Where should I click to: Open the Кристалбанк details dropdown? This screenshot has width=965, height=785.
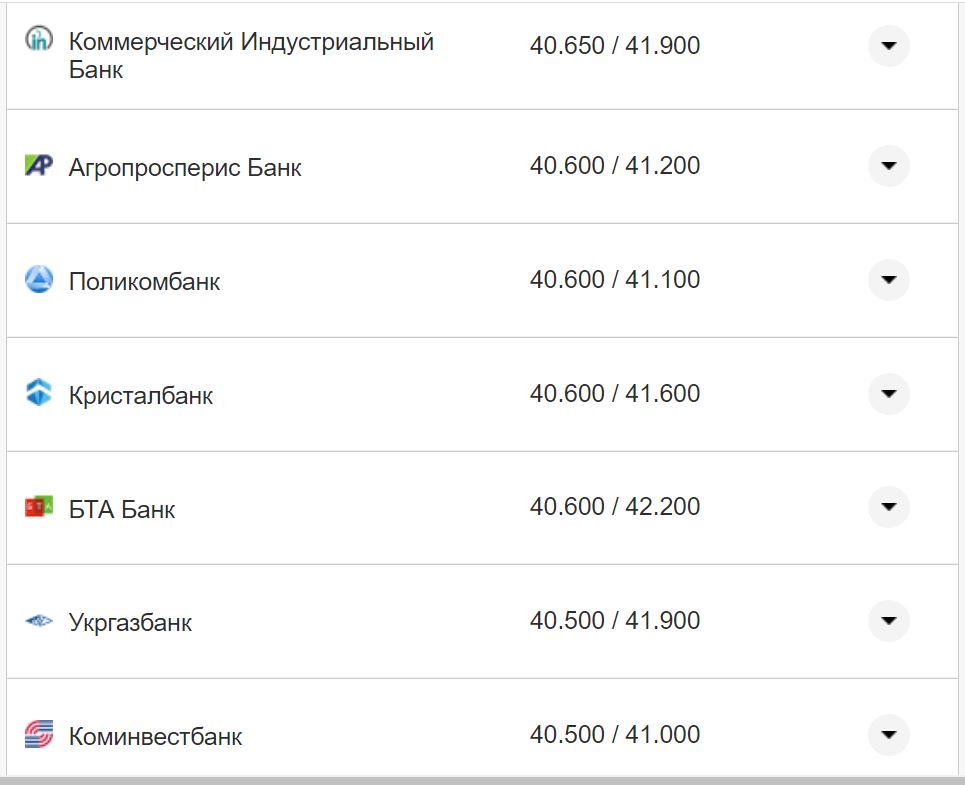tap(888, 394)
